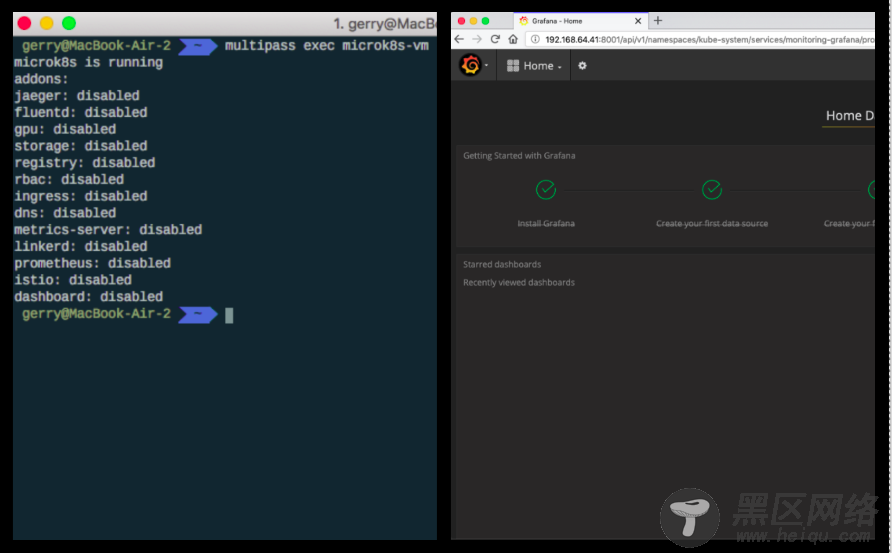
Task: Open the Grafana logo menu
Action: coord(472,65)
